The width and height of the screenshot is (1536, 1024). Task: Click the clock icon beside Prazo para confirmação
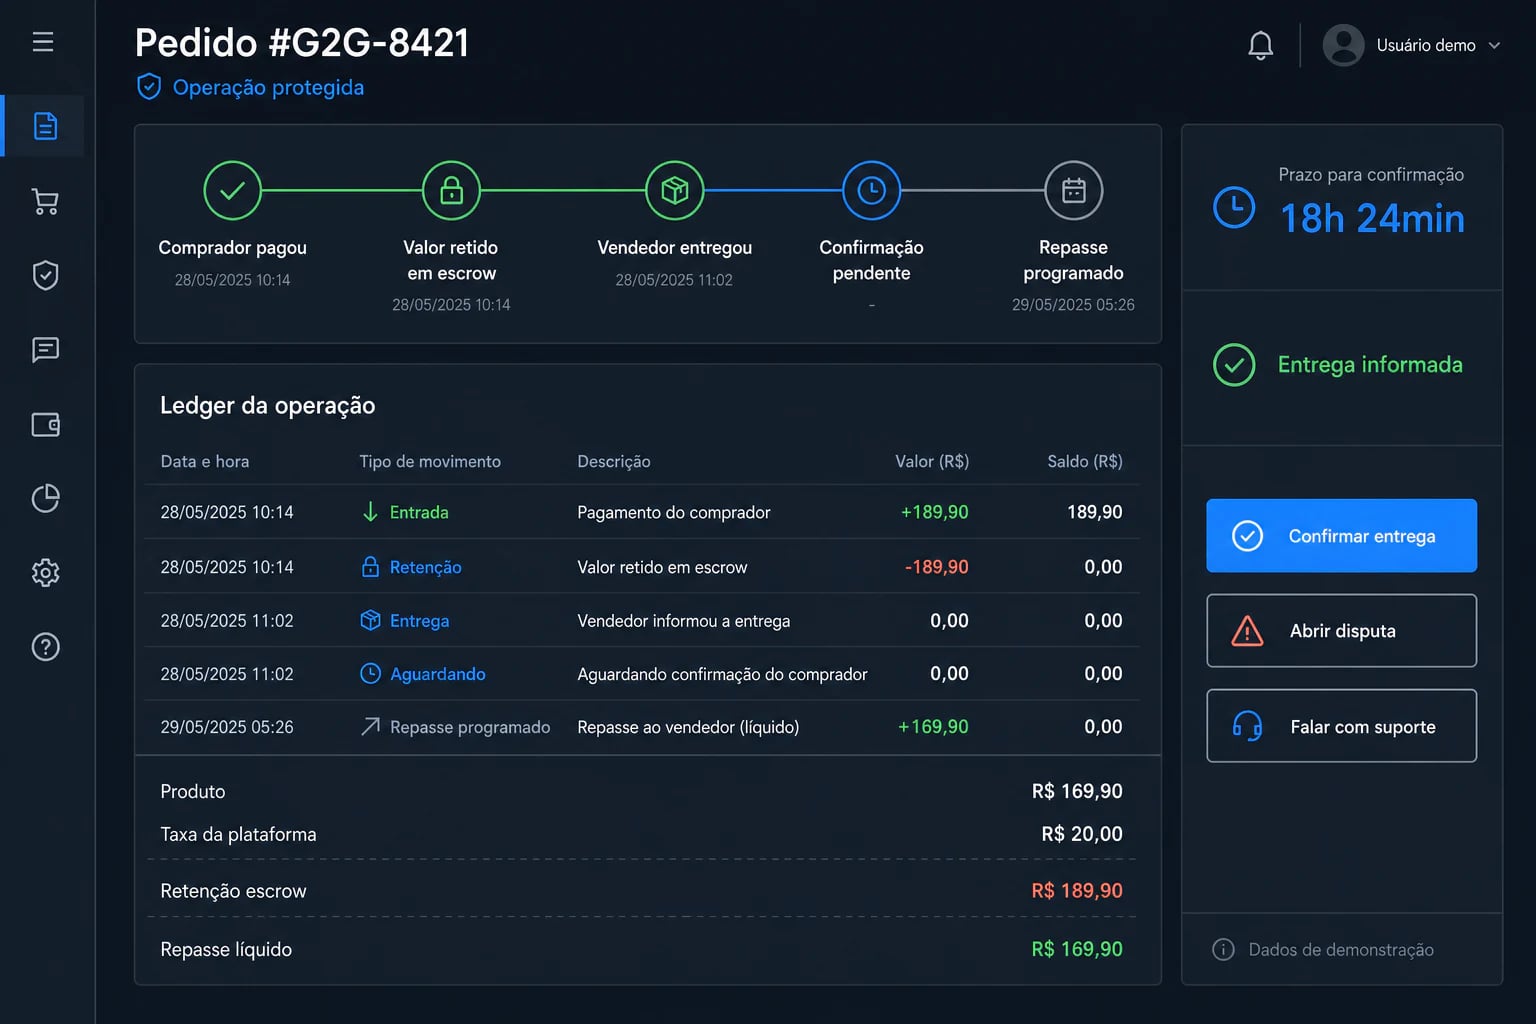click(1234, 207)
